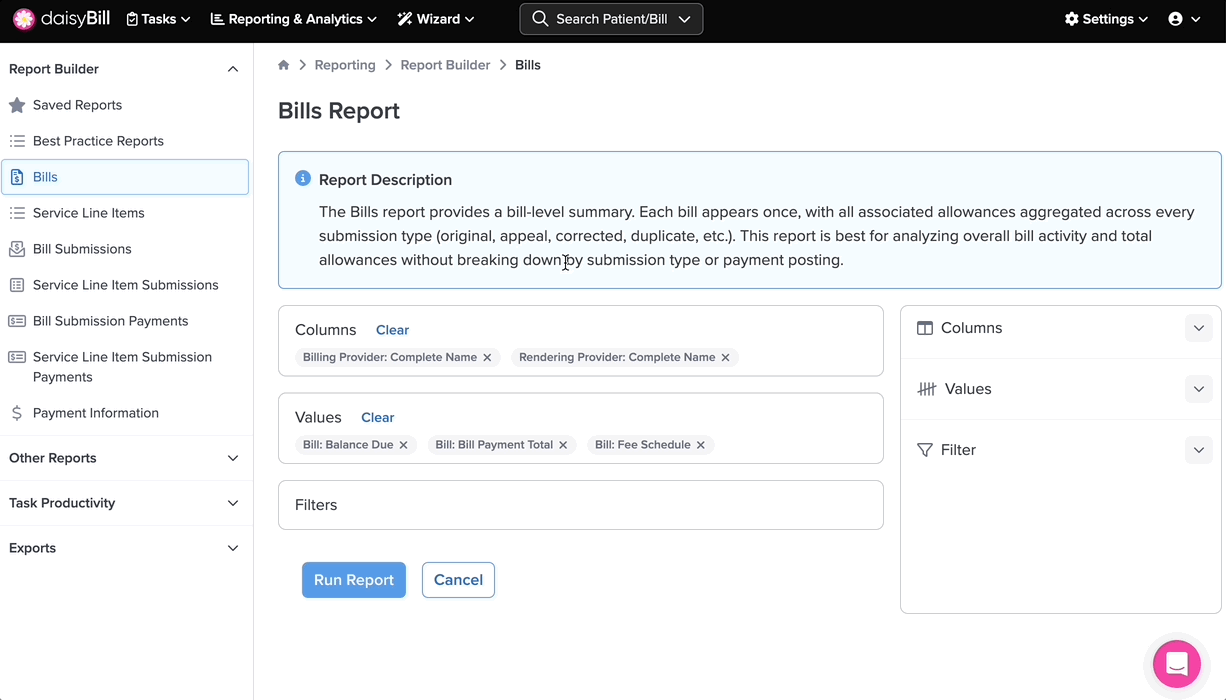Remove Billing Provider: Complete Name column chip
This screenshot has height=700, width=1226.
coord(487,357)
